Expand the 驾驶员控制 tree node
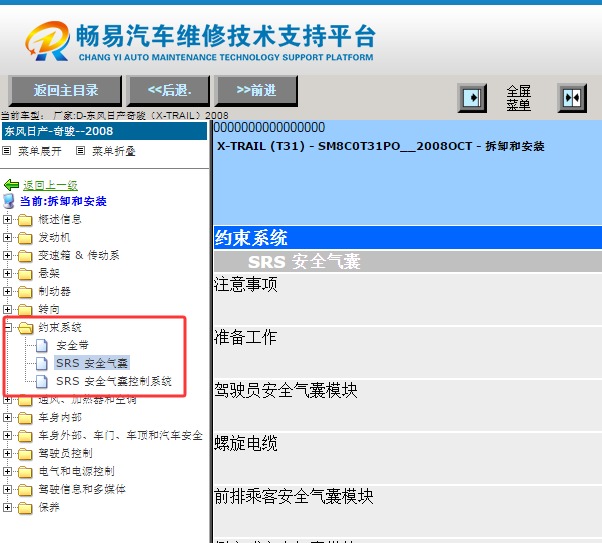The image size is (602, 543). [x=7, y=453]
